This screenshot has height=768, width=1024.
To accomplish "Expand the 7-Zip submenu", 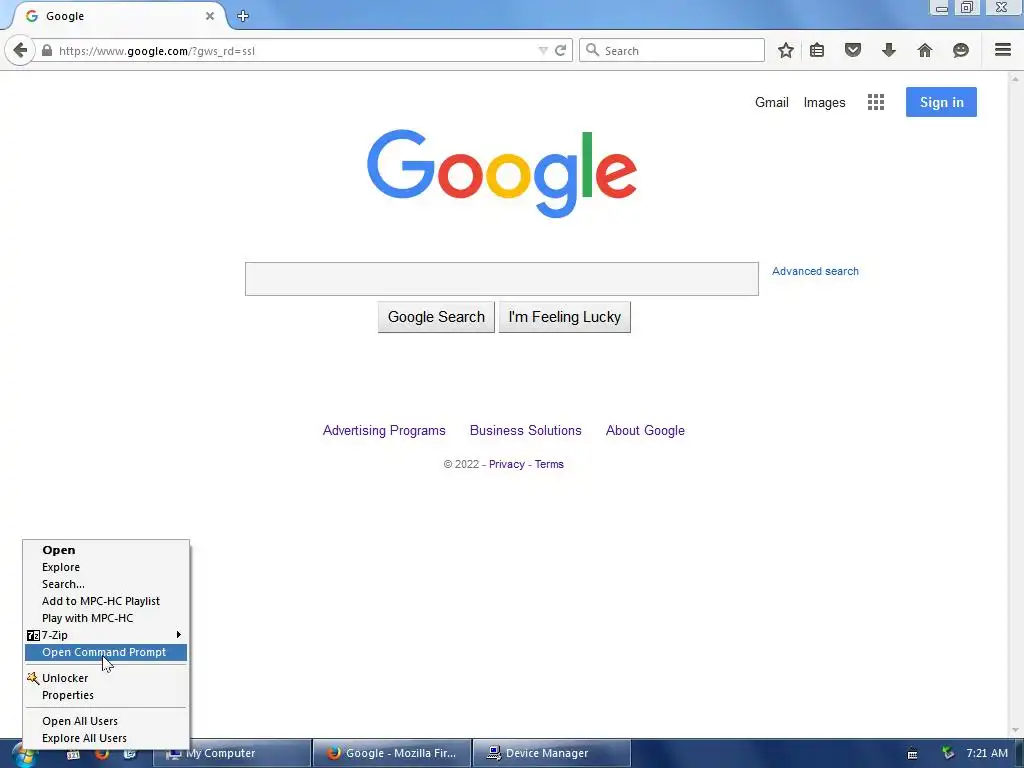I will (106, 635).
